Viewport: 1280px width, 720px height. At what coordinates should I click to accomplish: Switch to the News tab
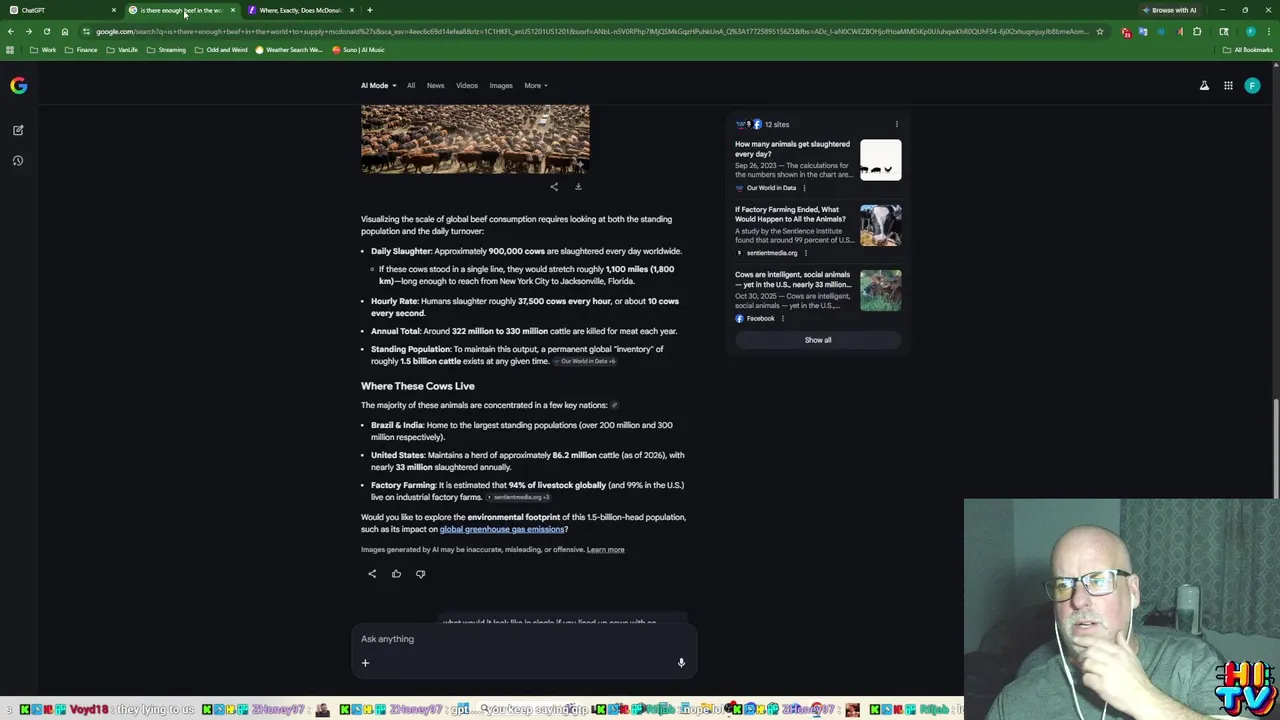coord(436,85)
